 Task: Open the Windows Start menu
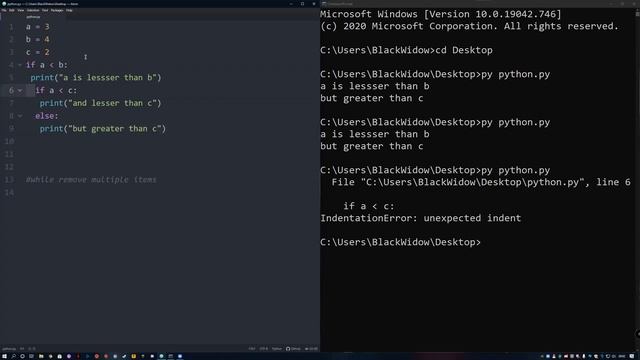4,356
